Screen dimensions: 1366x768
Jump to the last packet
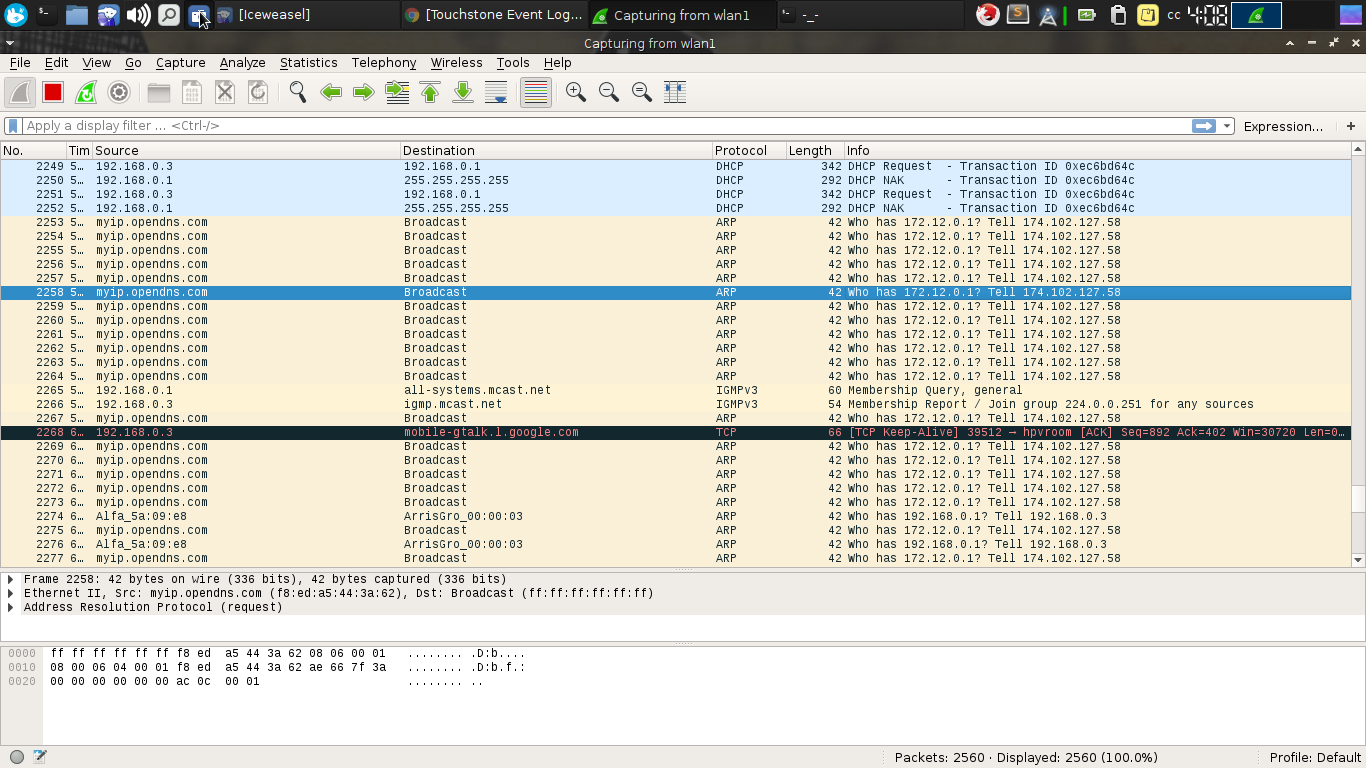(x=463, y=92)
